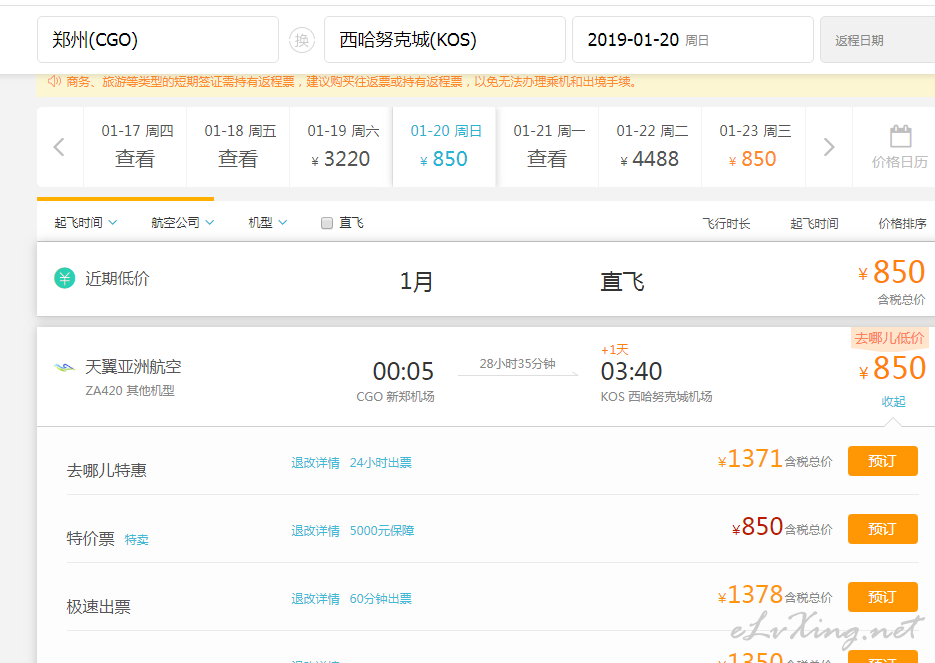Swap departure and destination cities
The width and height of the screenshot is (935, 663).
point(302,40)
